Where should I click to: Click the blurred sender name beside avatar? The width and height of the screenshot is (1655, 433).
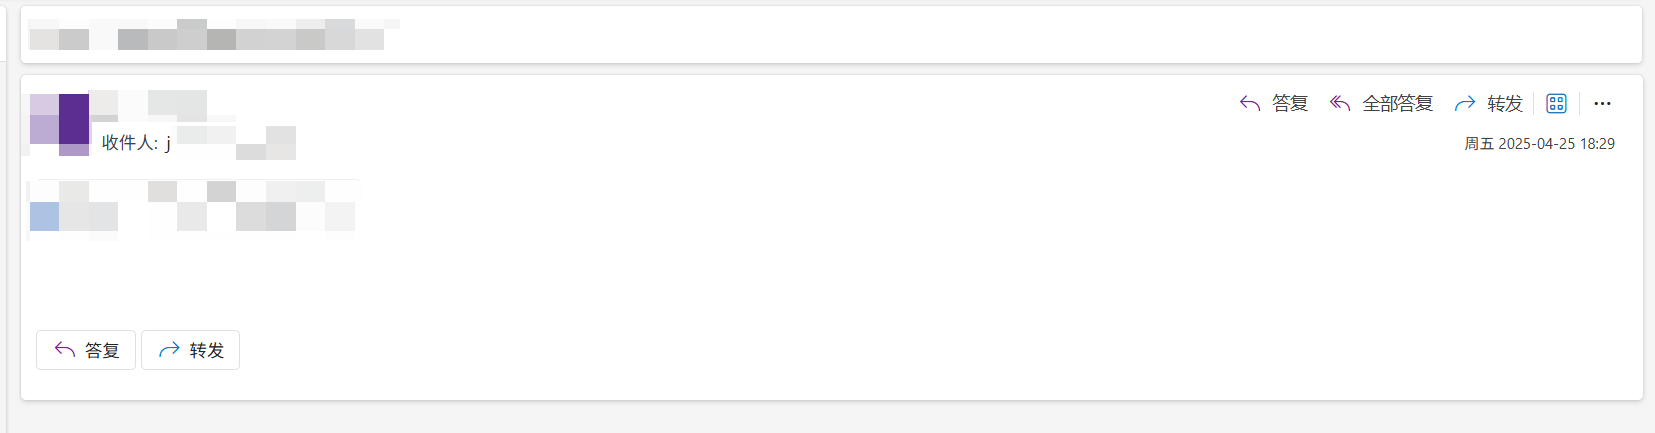coord(163,105)
